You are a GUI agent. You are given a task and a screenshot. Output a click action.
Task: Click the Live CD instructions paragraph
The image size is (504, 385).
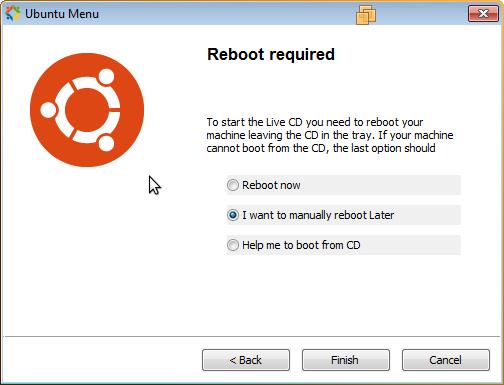[x=330, y=135]
